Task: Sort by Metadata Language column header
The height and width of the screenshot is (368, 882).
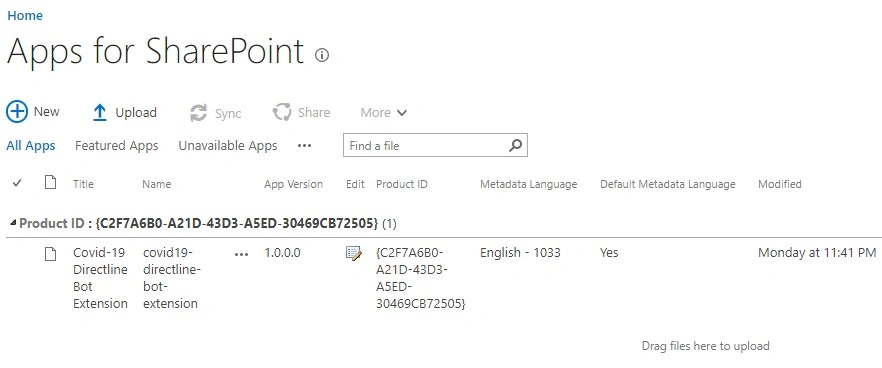Action: (x=529, y=184)
